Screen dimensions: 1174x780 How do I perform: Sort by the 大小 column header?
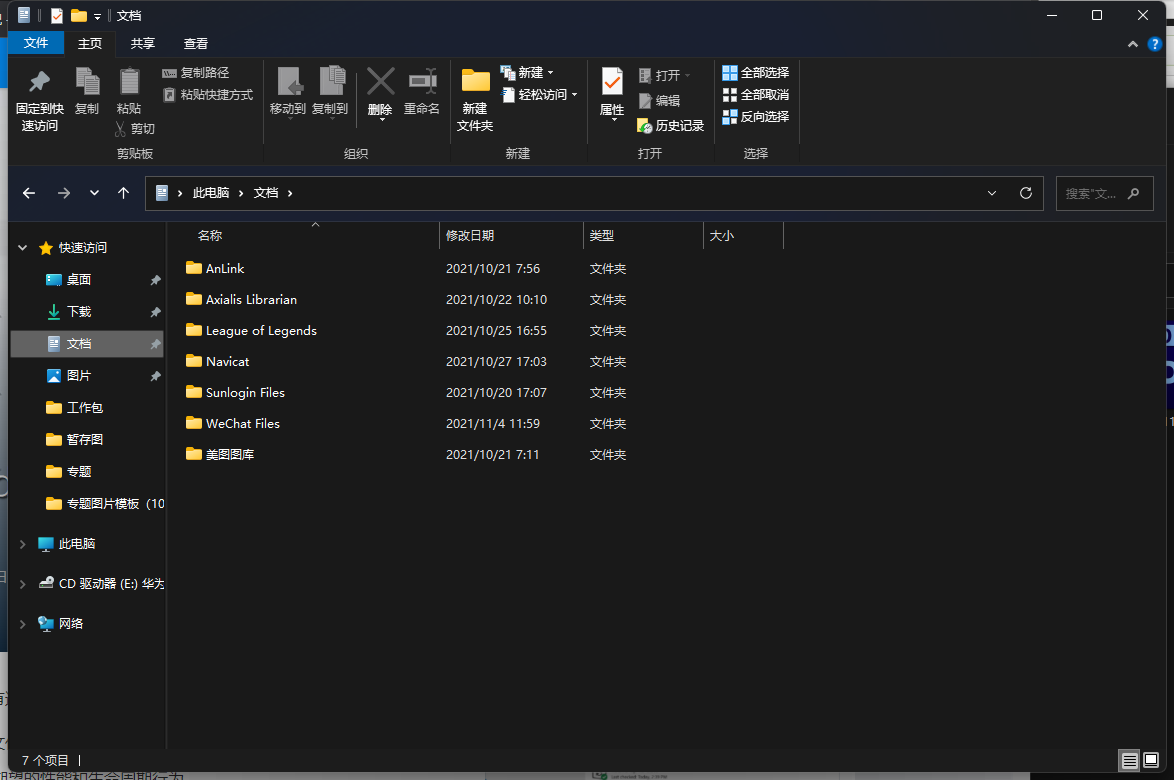click(x=721, y=236)
